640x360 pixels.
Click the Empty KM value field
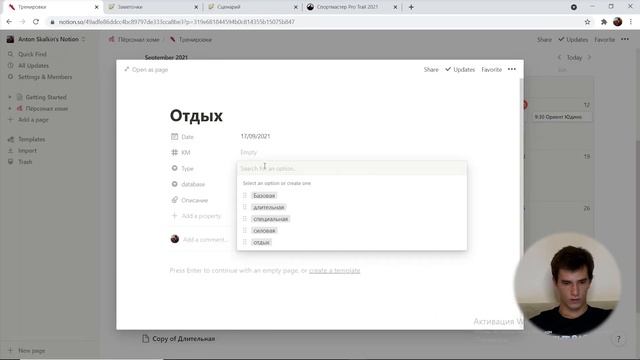click(249, 152)
